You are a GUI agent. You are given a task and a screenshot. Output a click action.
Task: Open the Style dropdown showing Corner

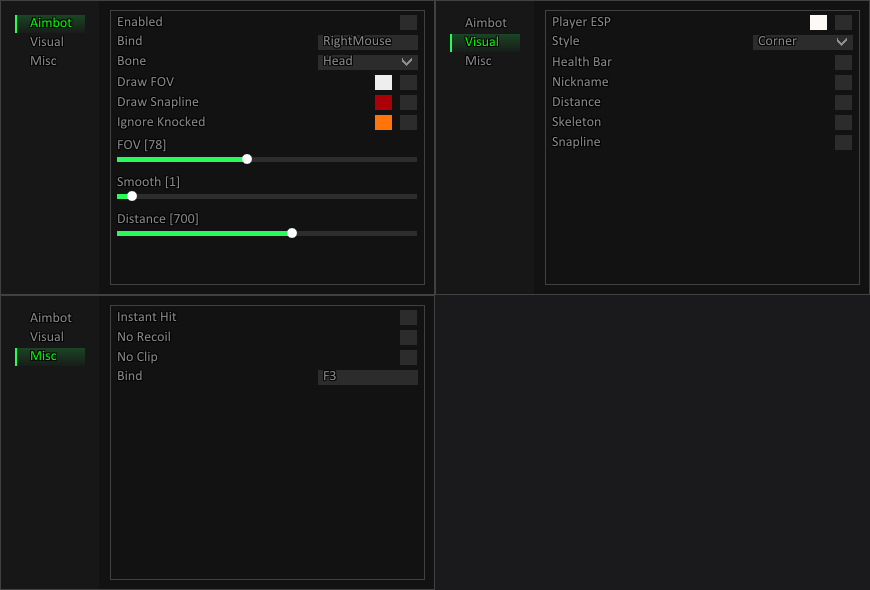(x=802, y=42)
